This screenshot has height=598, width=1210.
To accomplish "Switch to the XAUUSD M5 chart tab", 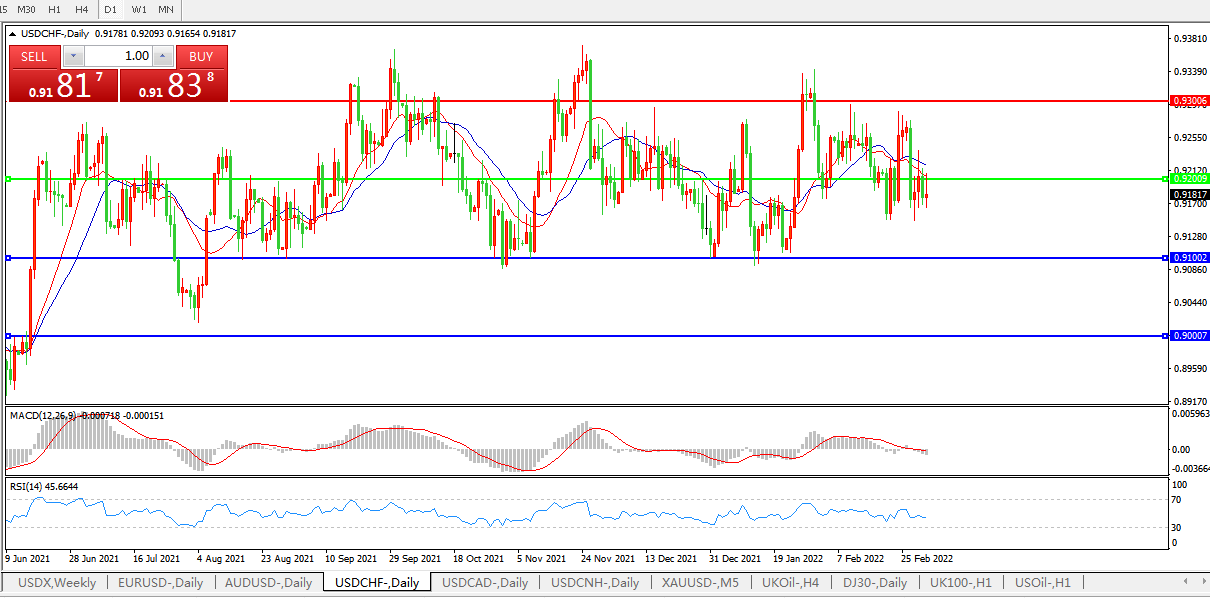I will click(x=700, y=583).
